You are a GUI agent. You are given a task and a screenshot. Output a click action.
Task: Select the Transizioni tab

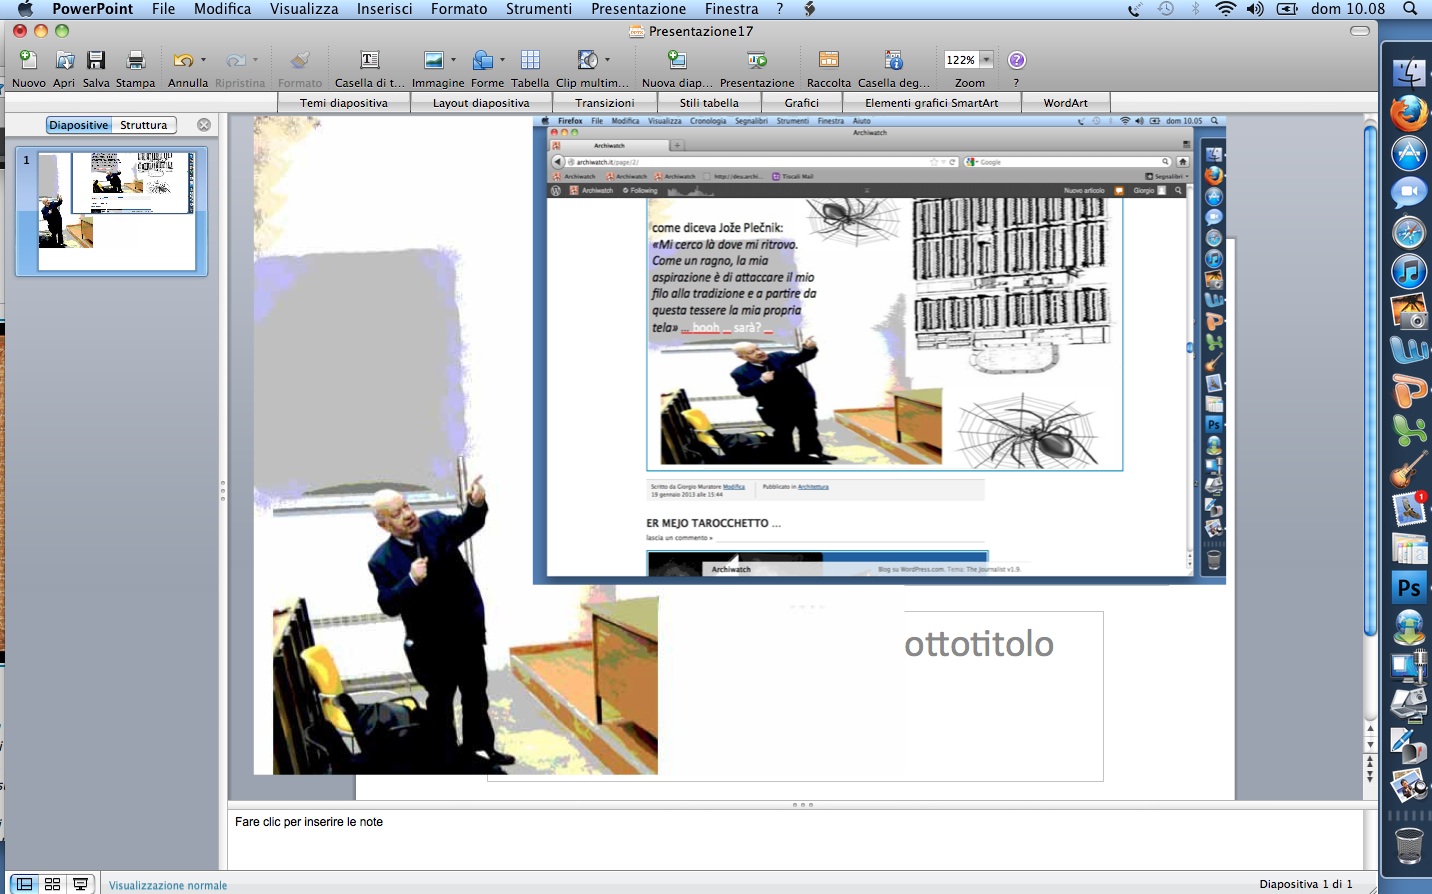click(604, 103)
